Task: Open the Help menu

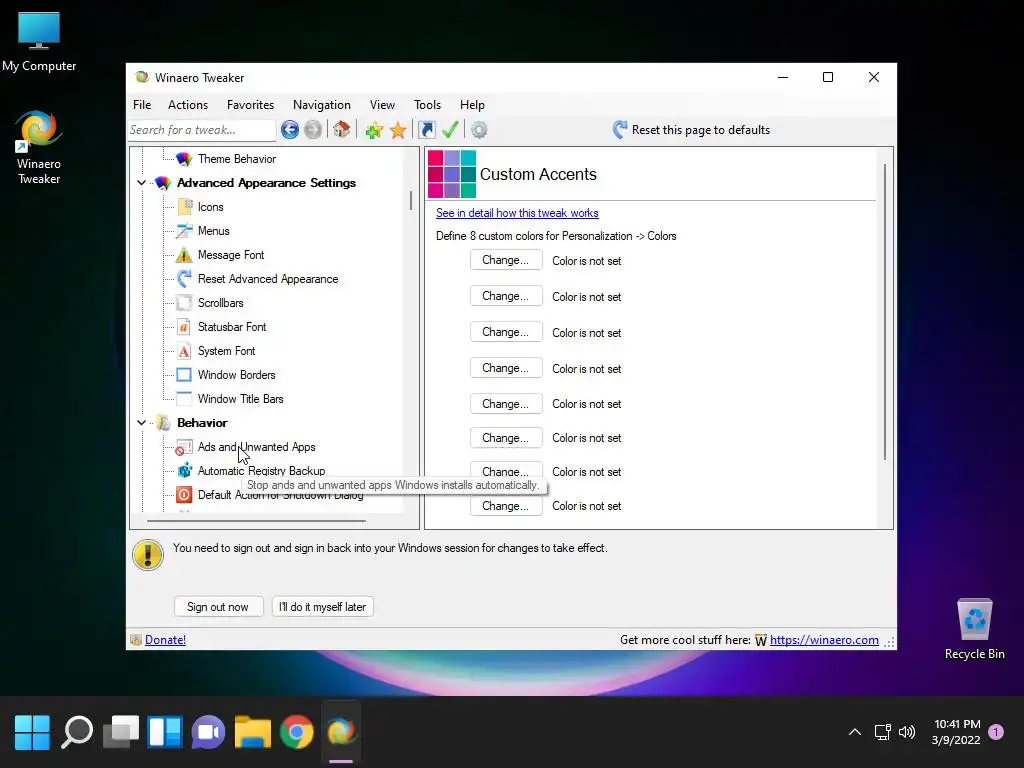Action: pos(472,105)
